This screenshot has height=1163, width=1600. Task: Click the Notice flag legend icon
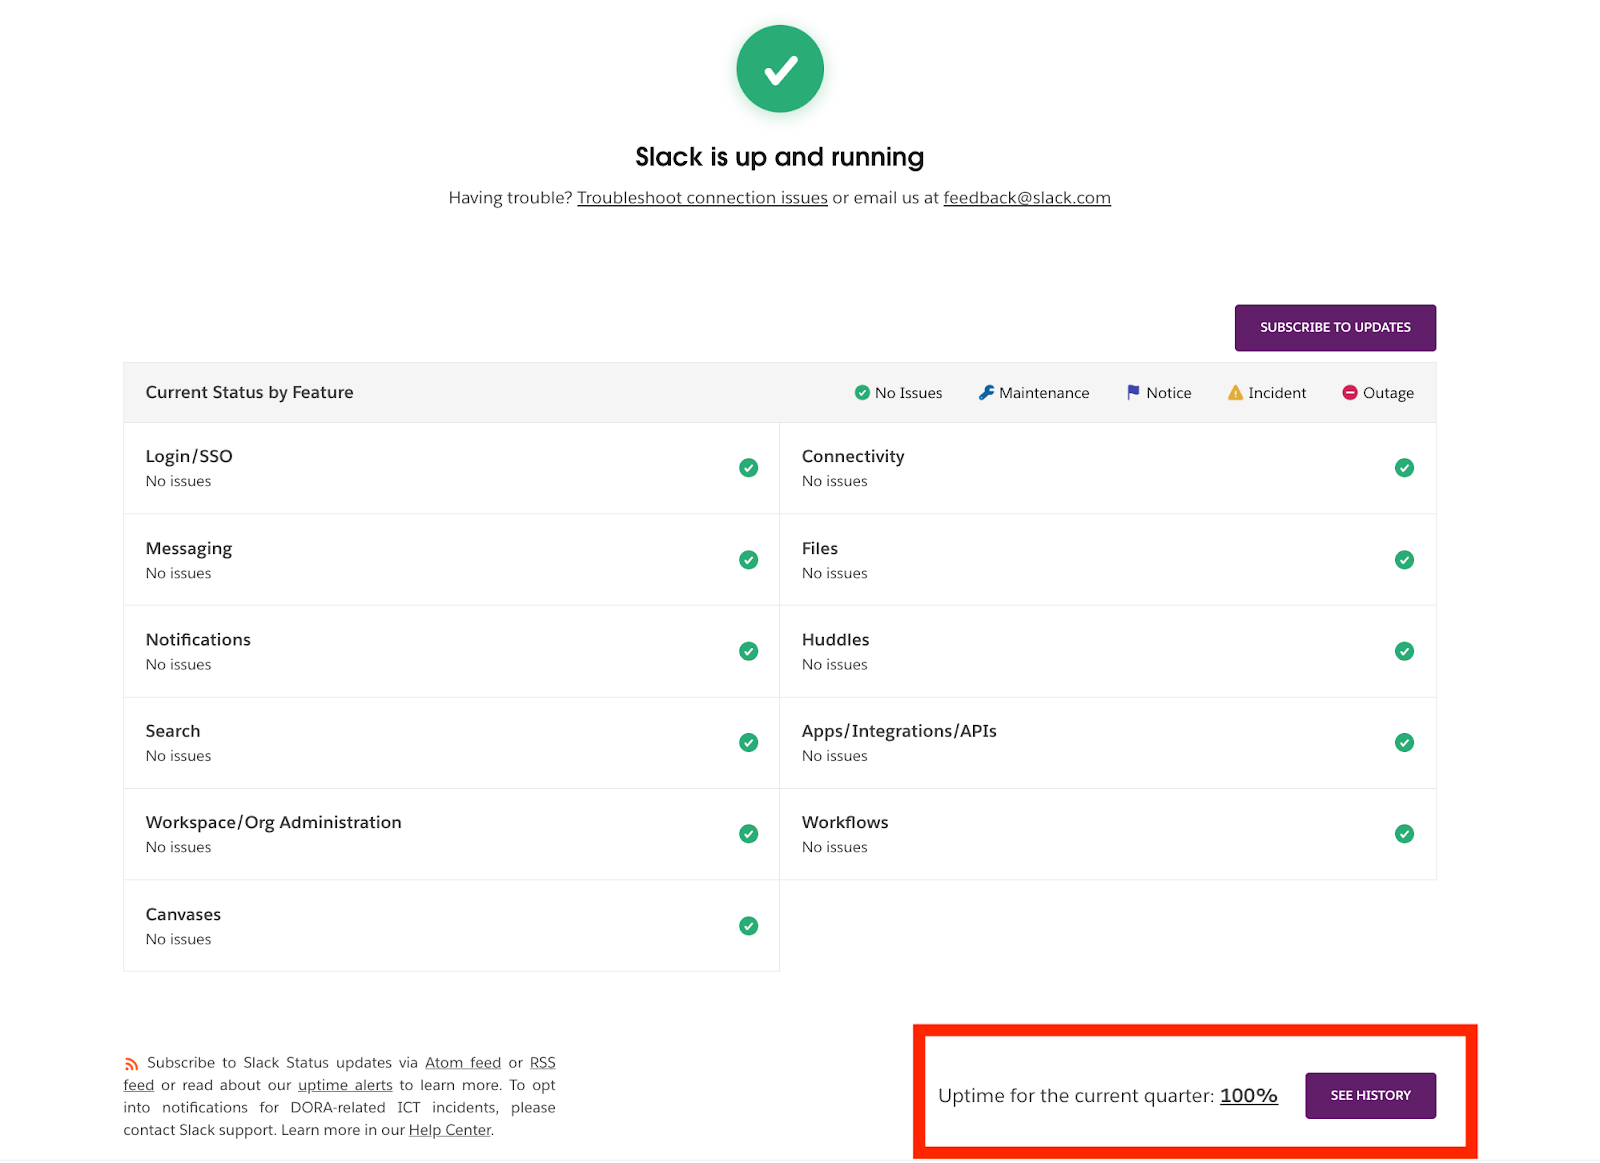click(1133, 393)
